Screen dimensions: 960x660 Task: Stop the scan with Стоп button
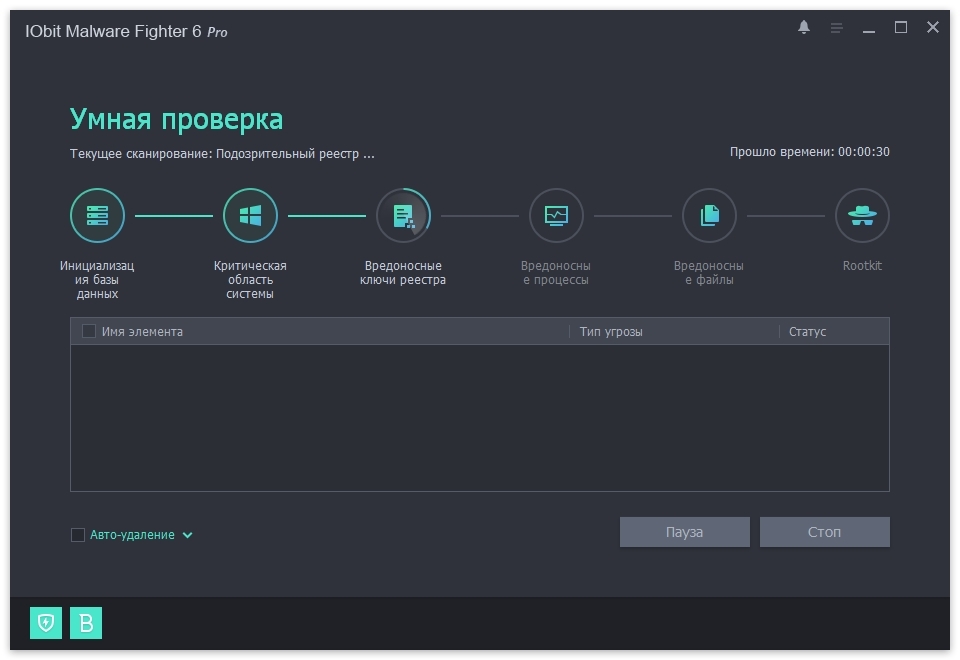tap(824, 532)
